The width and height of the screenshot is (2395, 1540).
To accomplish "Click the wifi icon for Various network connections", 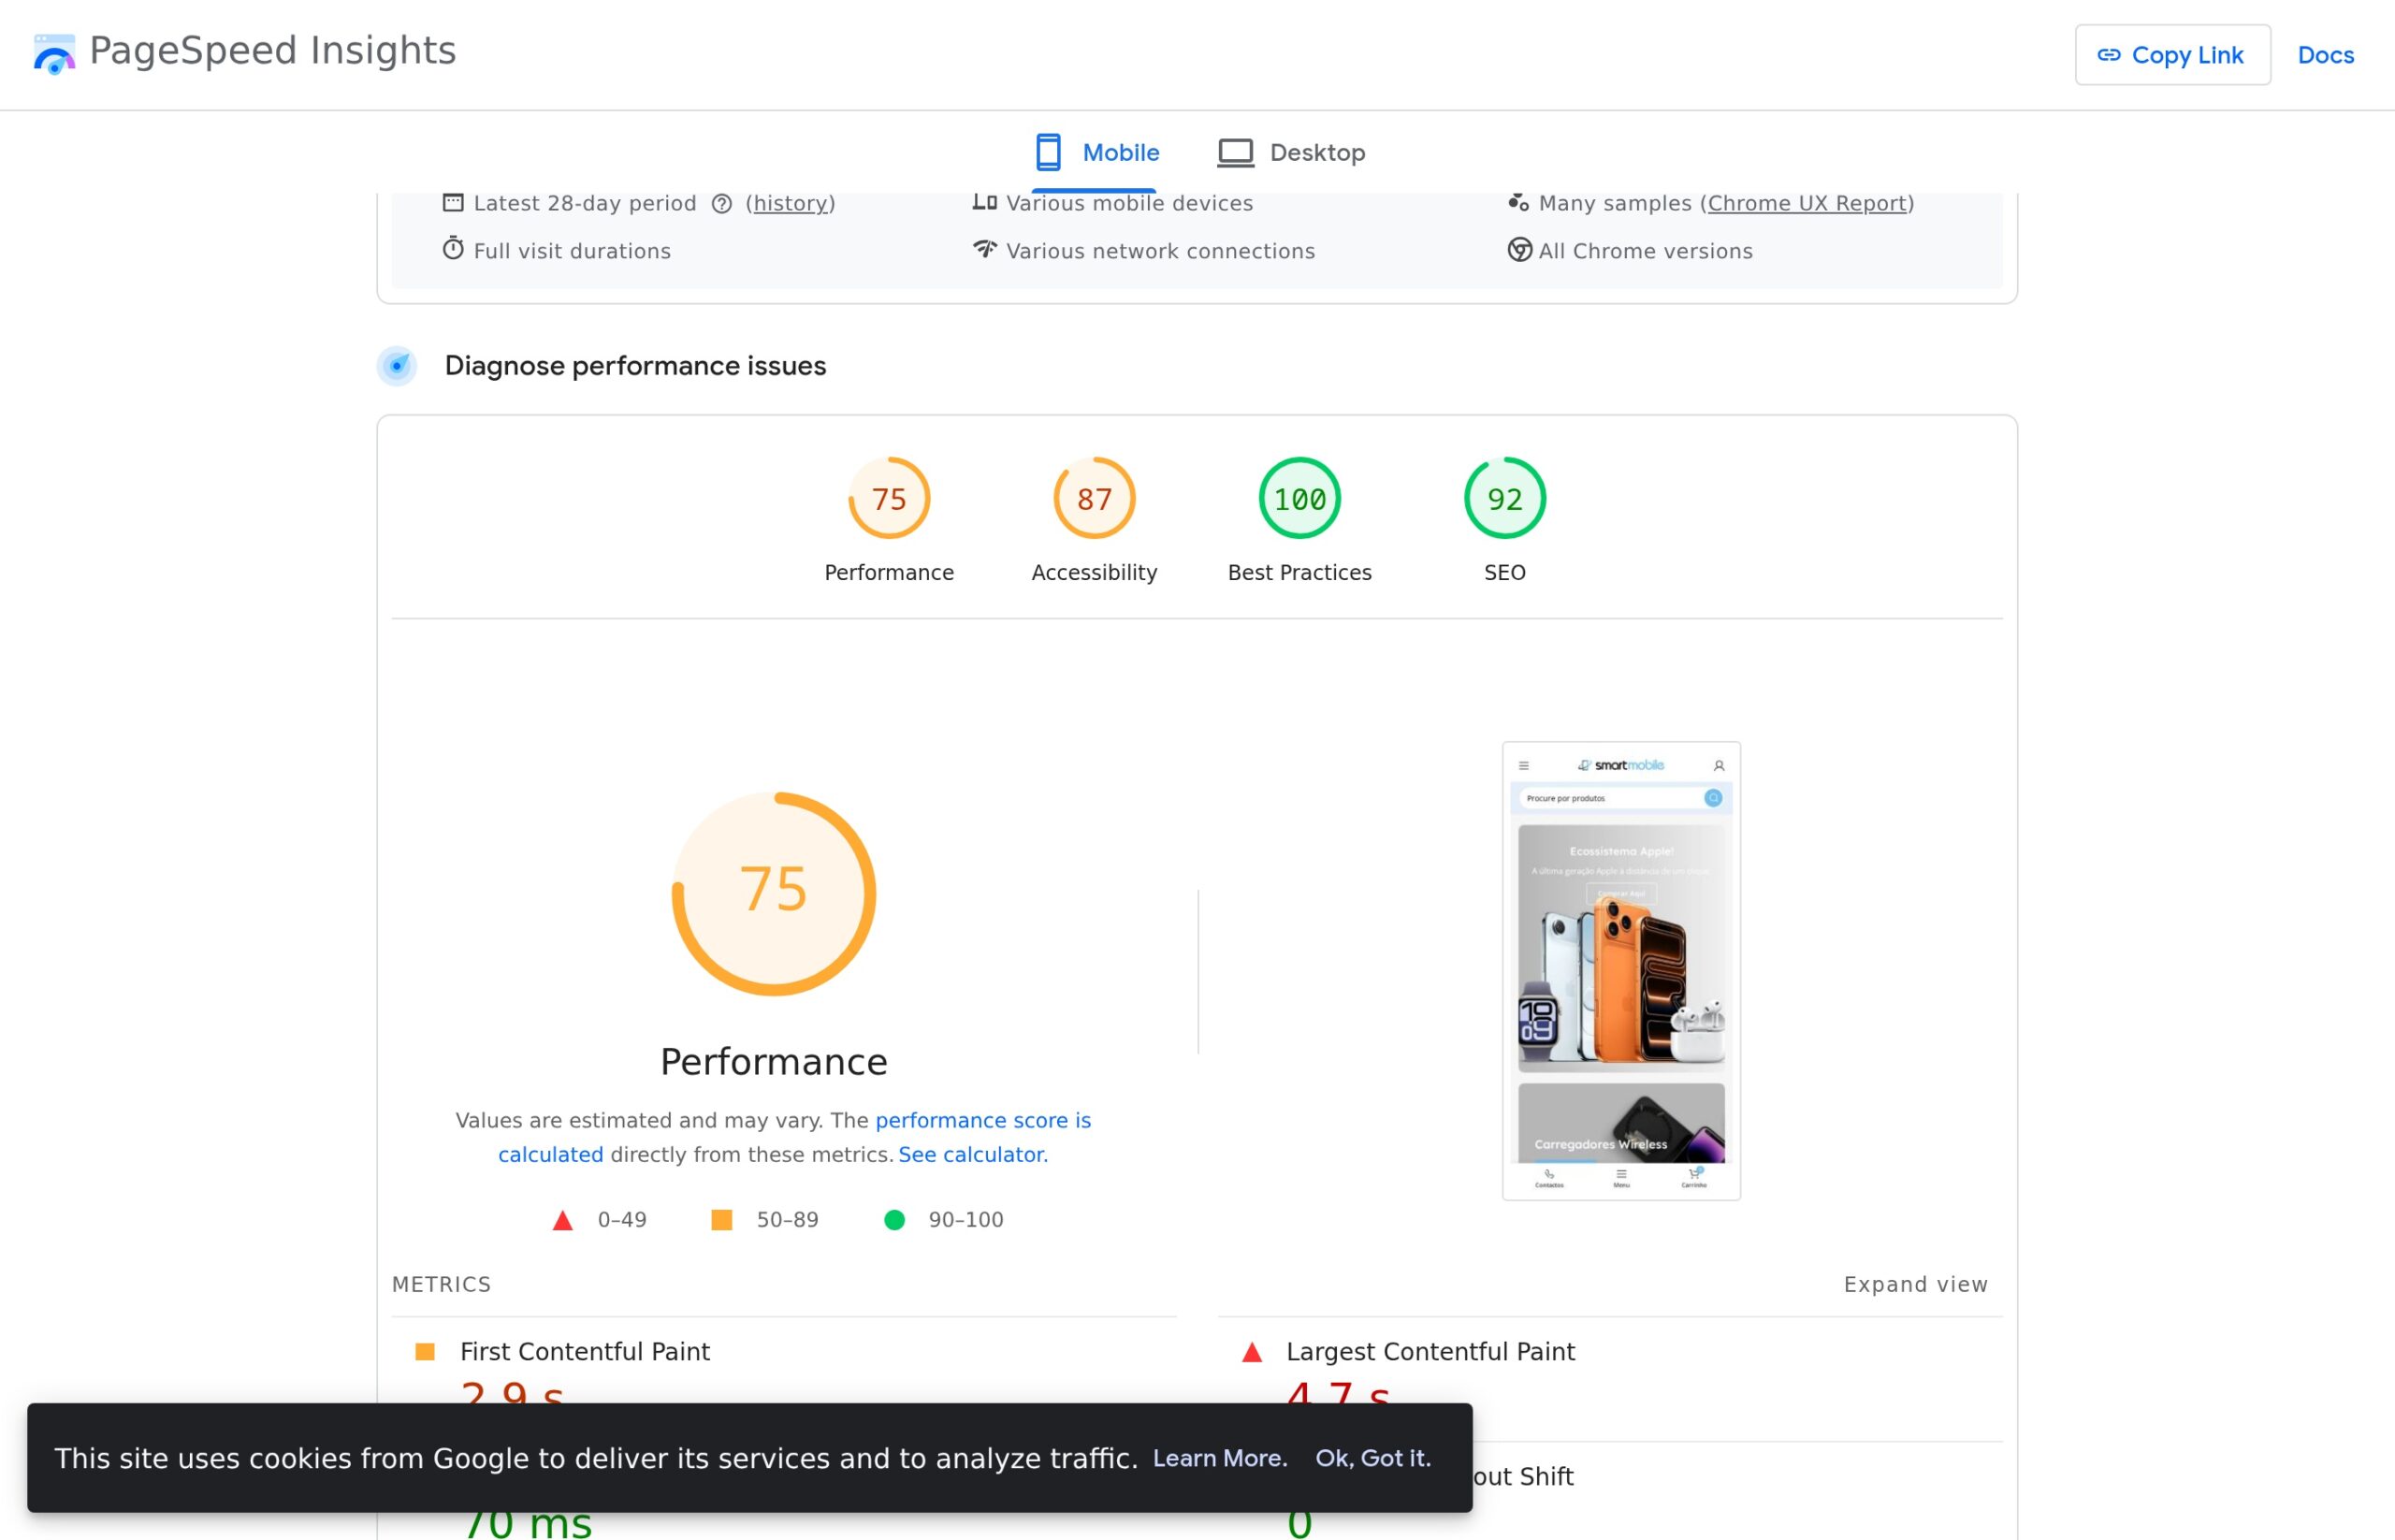I will (x=986, y=250).
